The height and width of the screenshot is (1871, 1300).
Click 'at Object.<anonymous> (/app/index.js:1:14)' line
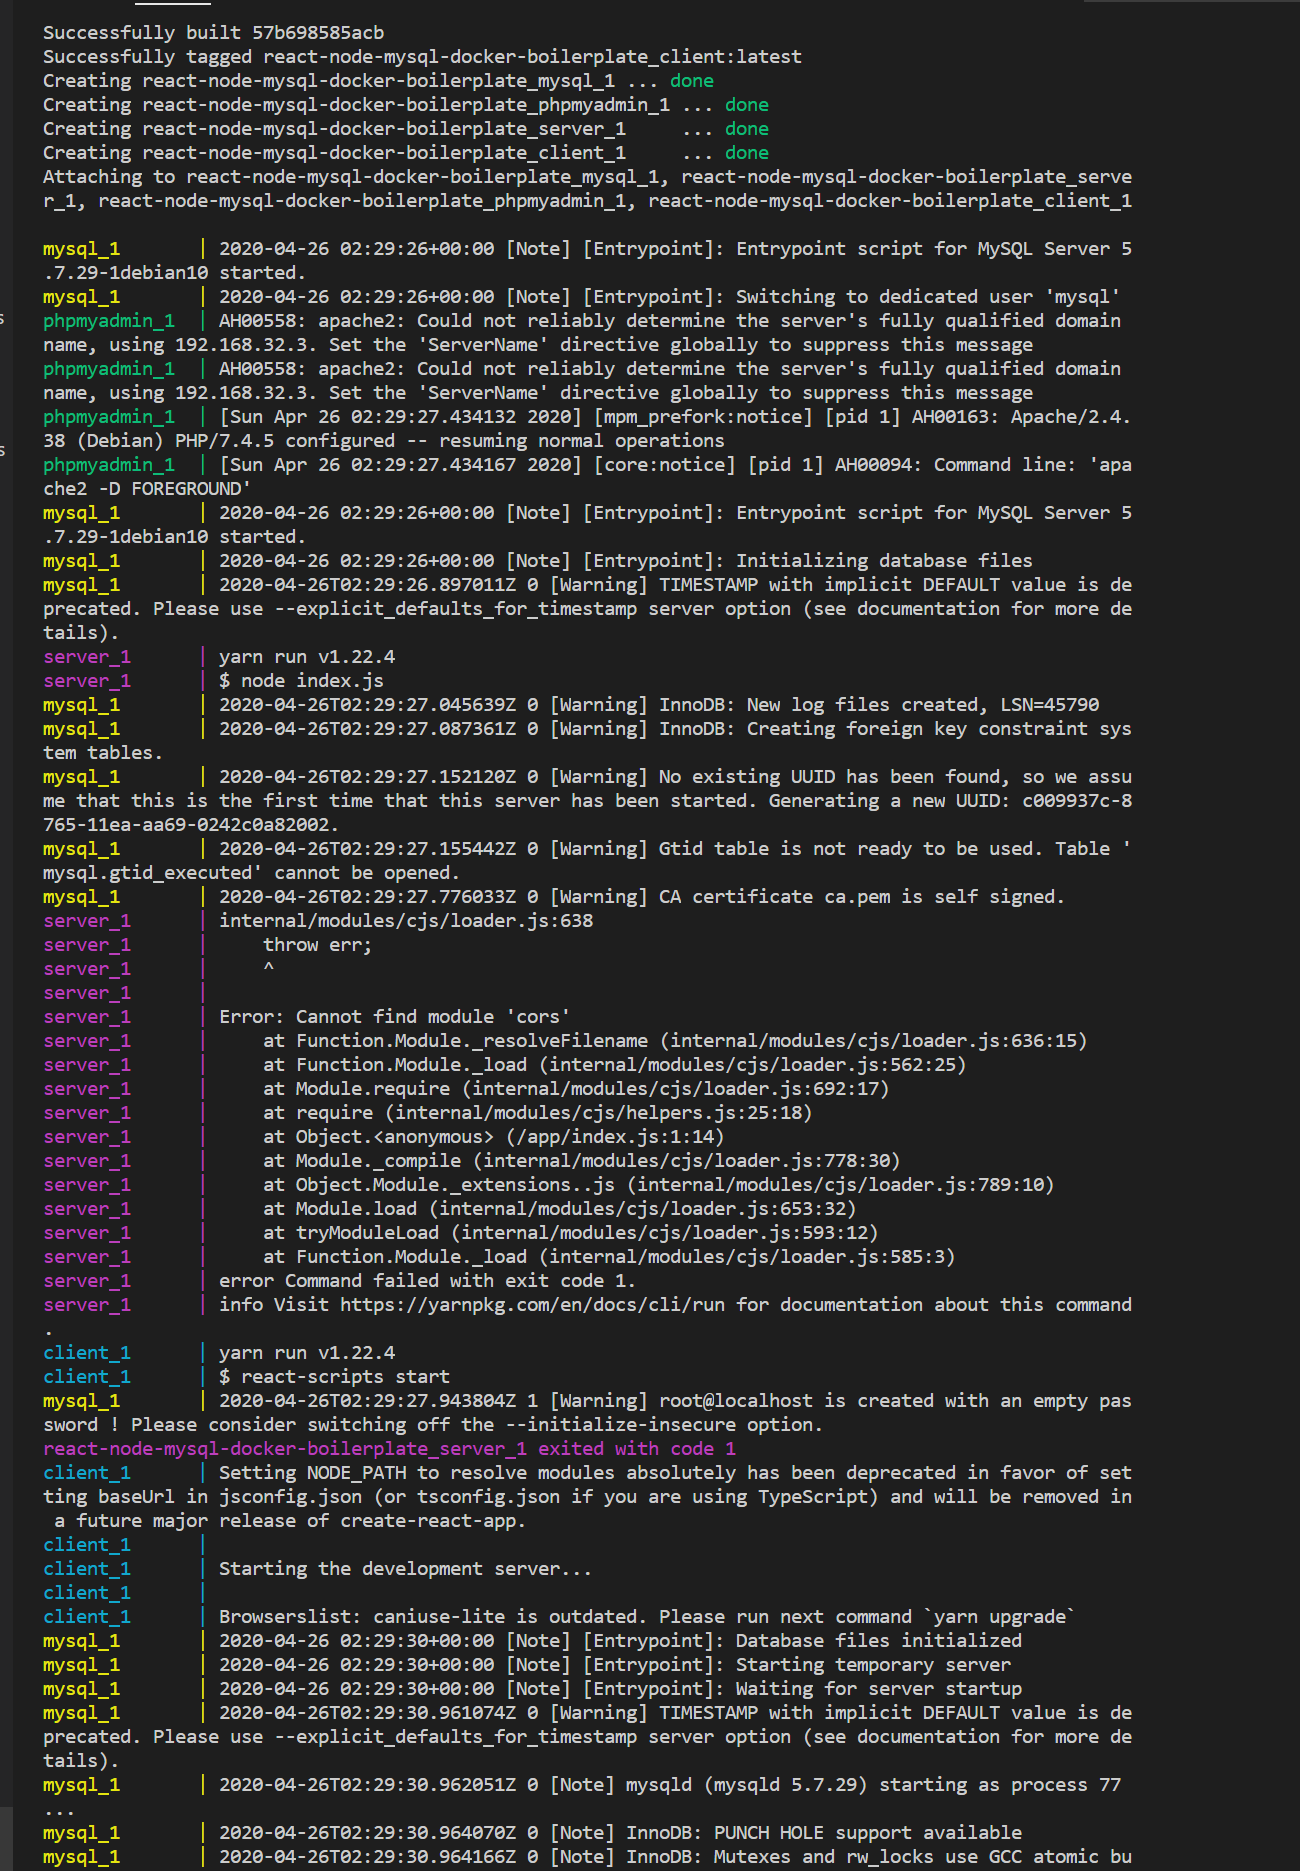(x=494, y=1137)
